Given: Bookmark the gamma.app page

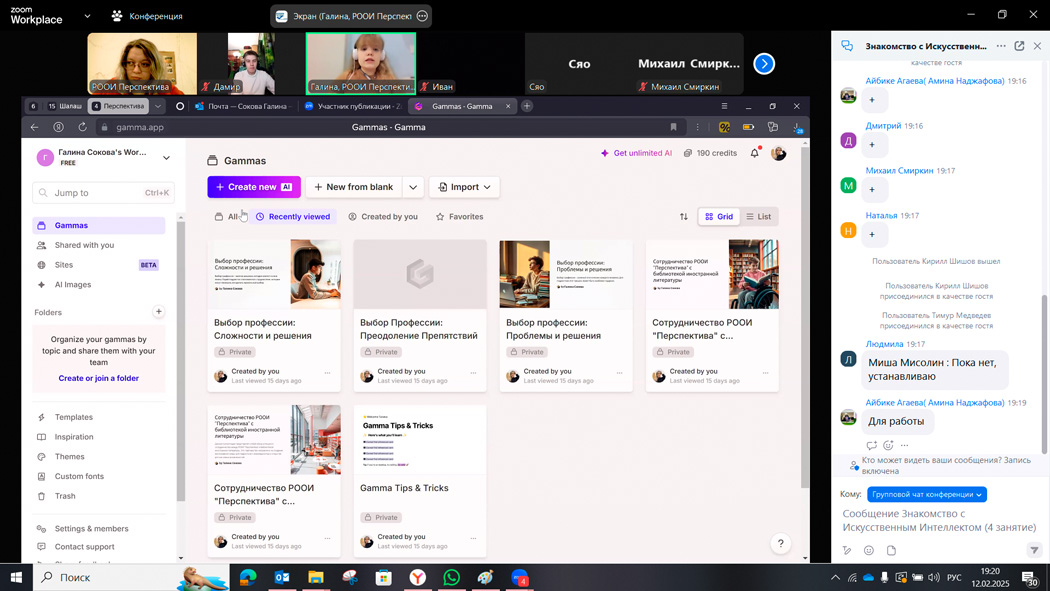Looking at the screenshot, I should click(673, 127).
